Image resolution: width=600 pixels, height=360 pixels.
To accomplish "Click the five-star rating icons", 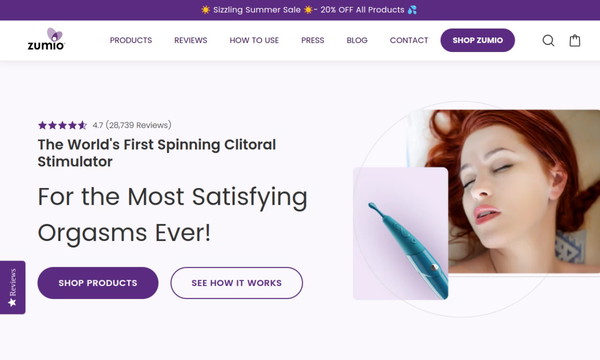I will pos(62,125).
